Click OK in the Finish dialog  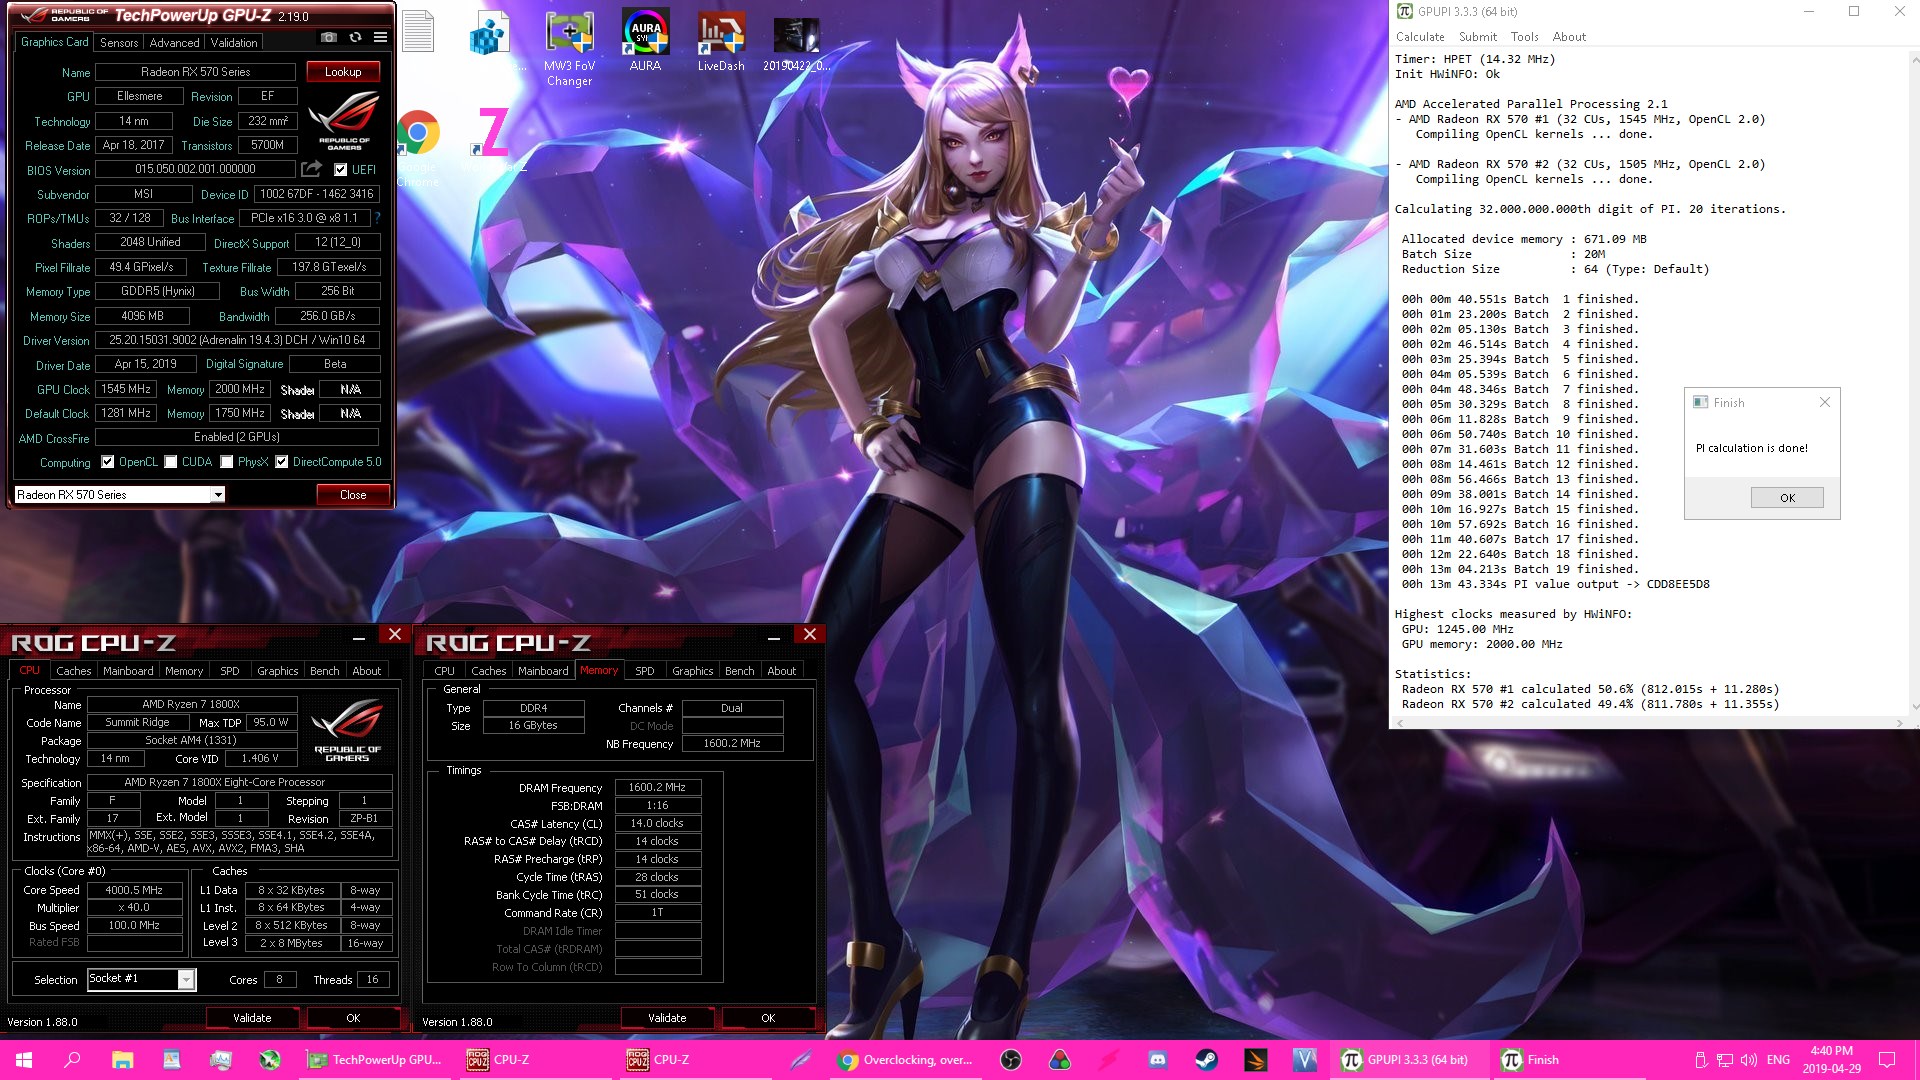(1787, 498)
